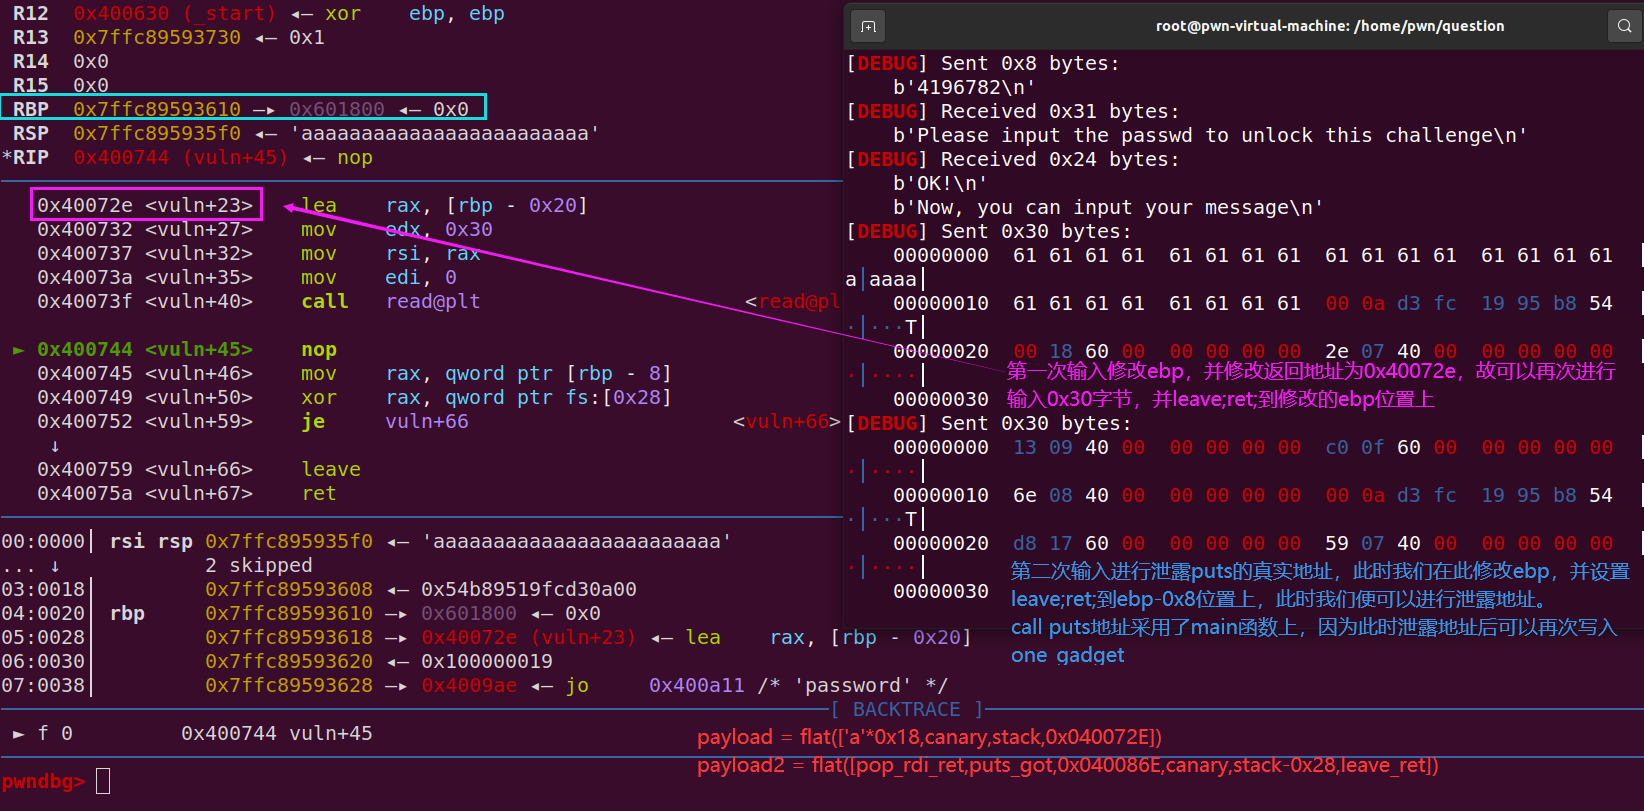
Task: Click the root@pwn-virtual-machine window title
Action: tap(1330, 26)
